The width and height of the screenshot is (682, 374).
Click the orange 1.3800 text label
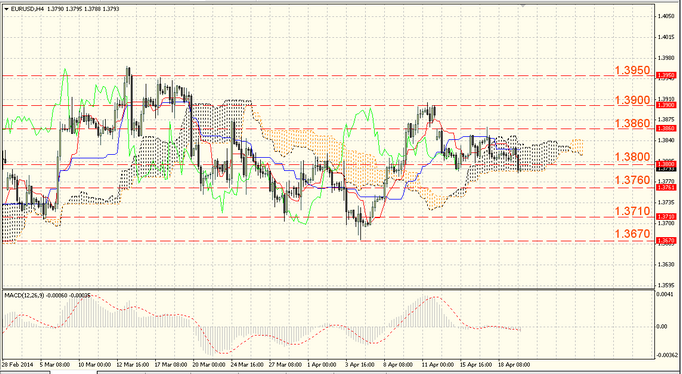pos(632,157)
